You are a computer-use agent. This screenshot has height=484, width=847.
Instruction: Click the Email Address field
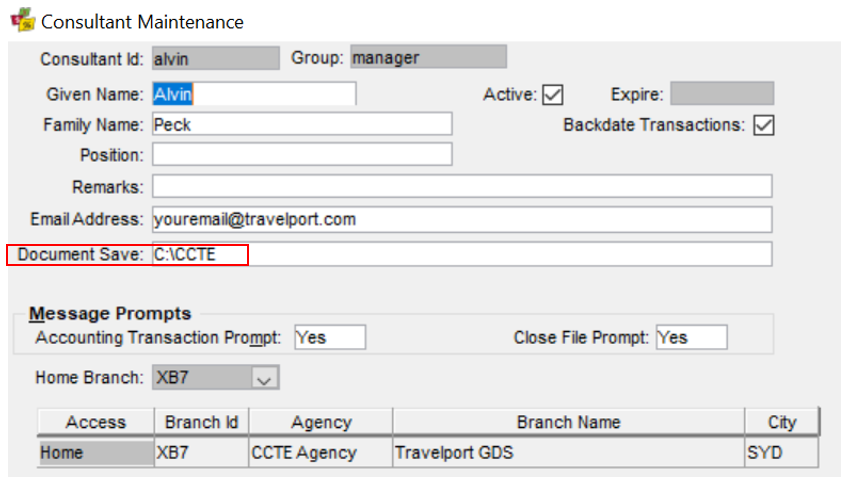(462, 219)
